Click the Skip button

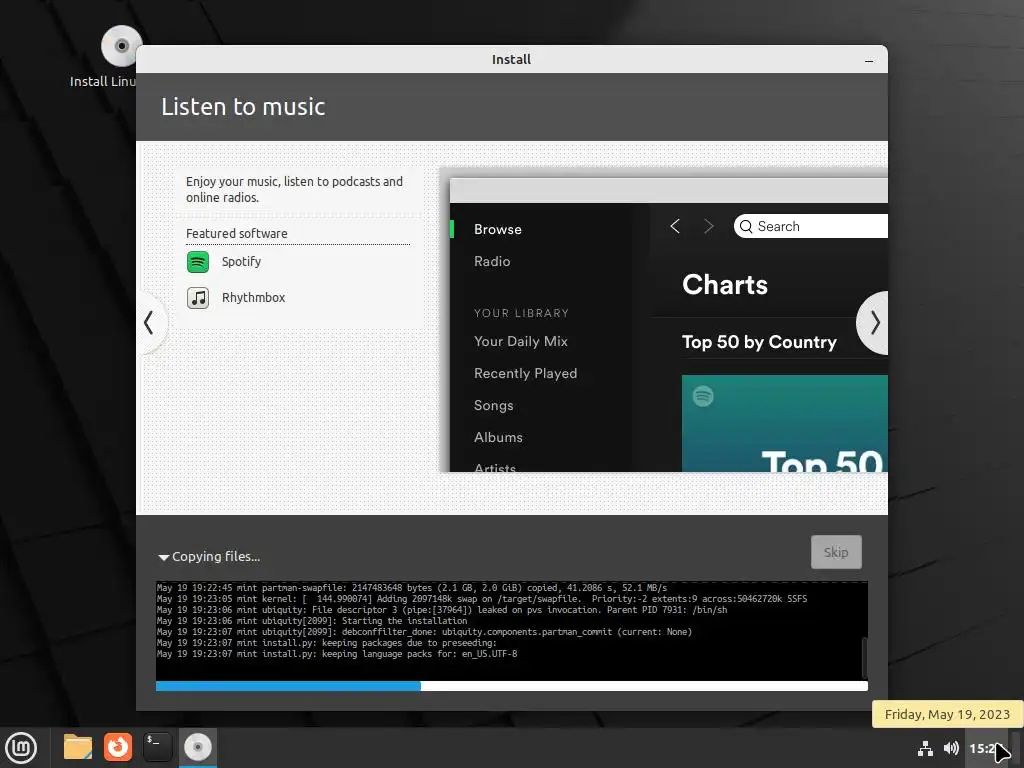click(836, 552)
